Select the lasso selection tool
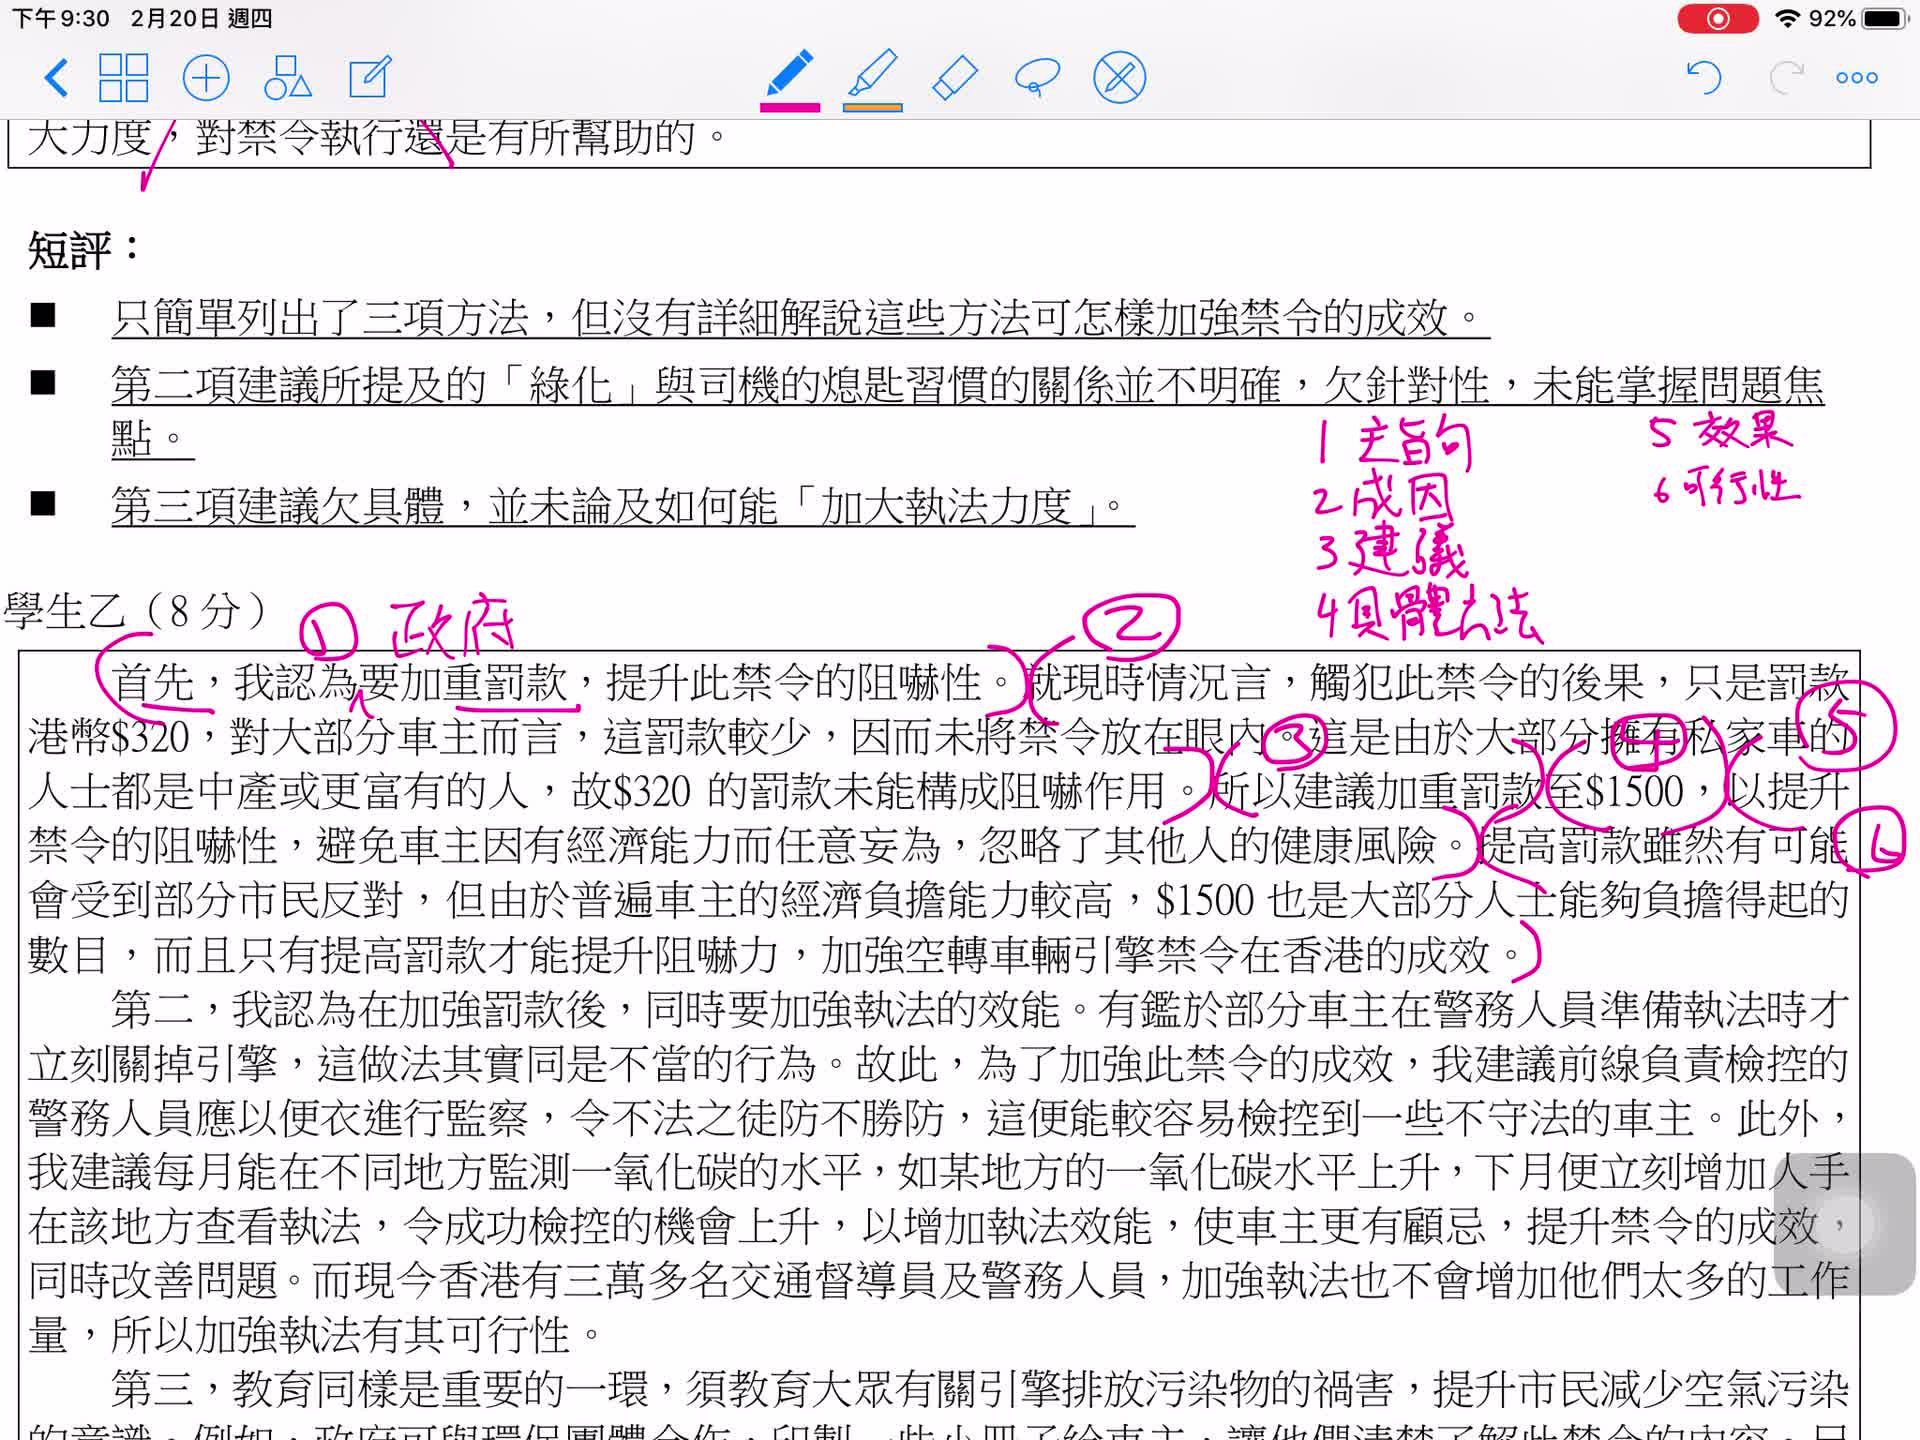The image size is (1920, 1440). pyautogui.click(x=1037, y=77)
